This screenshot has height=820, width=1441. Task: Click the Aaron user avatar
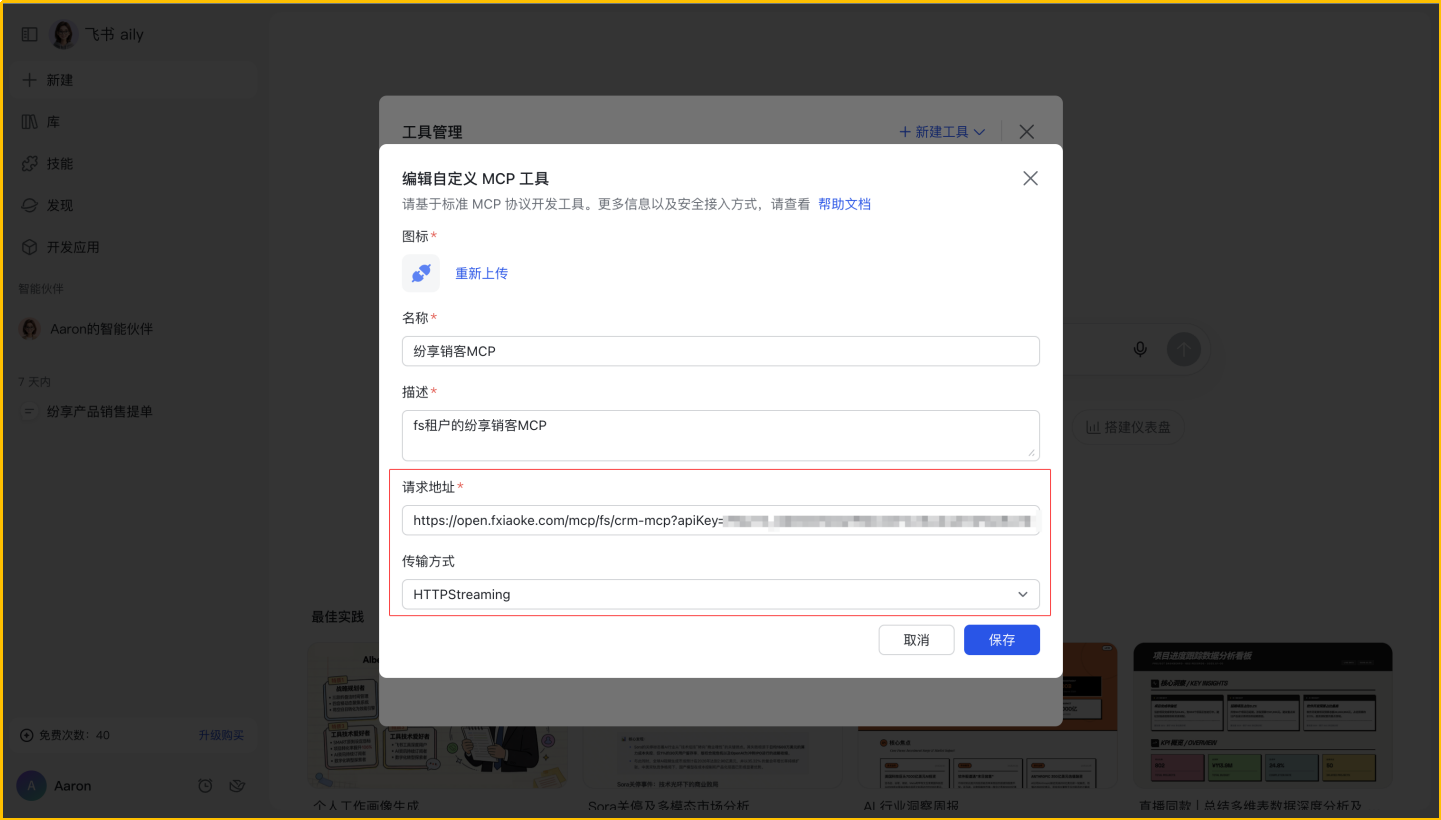coord(31,786)
